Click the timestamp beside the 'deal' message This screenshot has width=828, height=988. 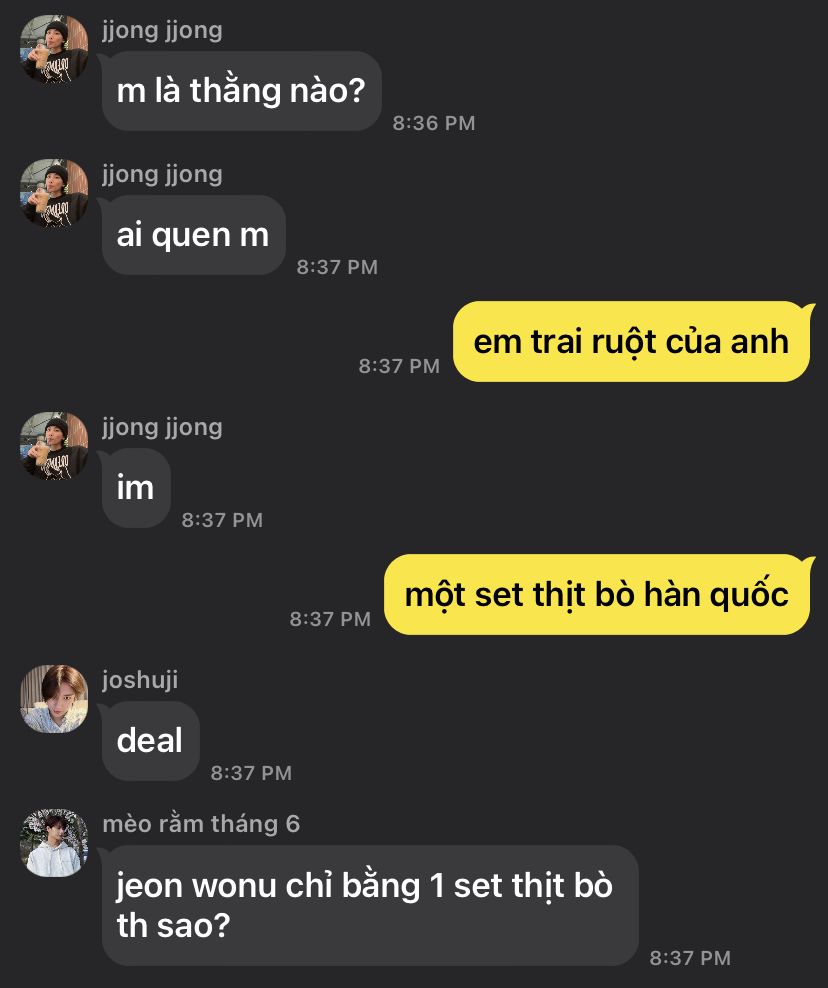pyautogui.click(x=251, y=773)
